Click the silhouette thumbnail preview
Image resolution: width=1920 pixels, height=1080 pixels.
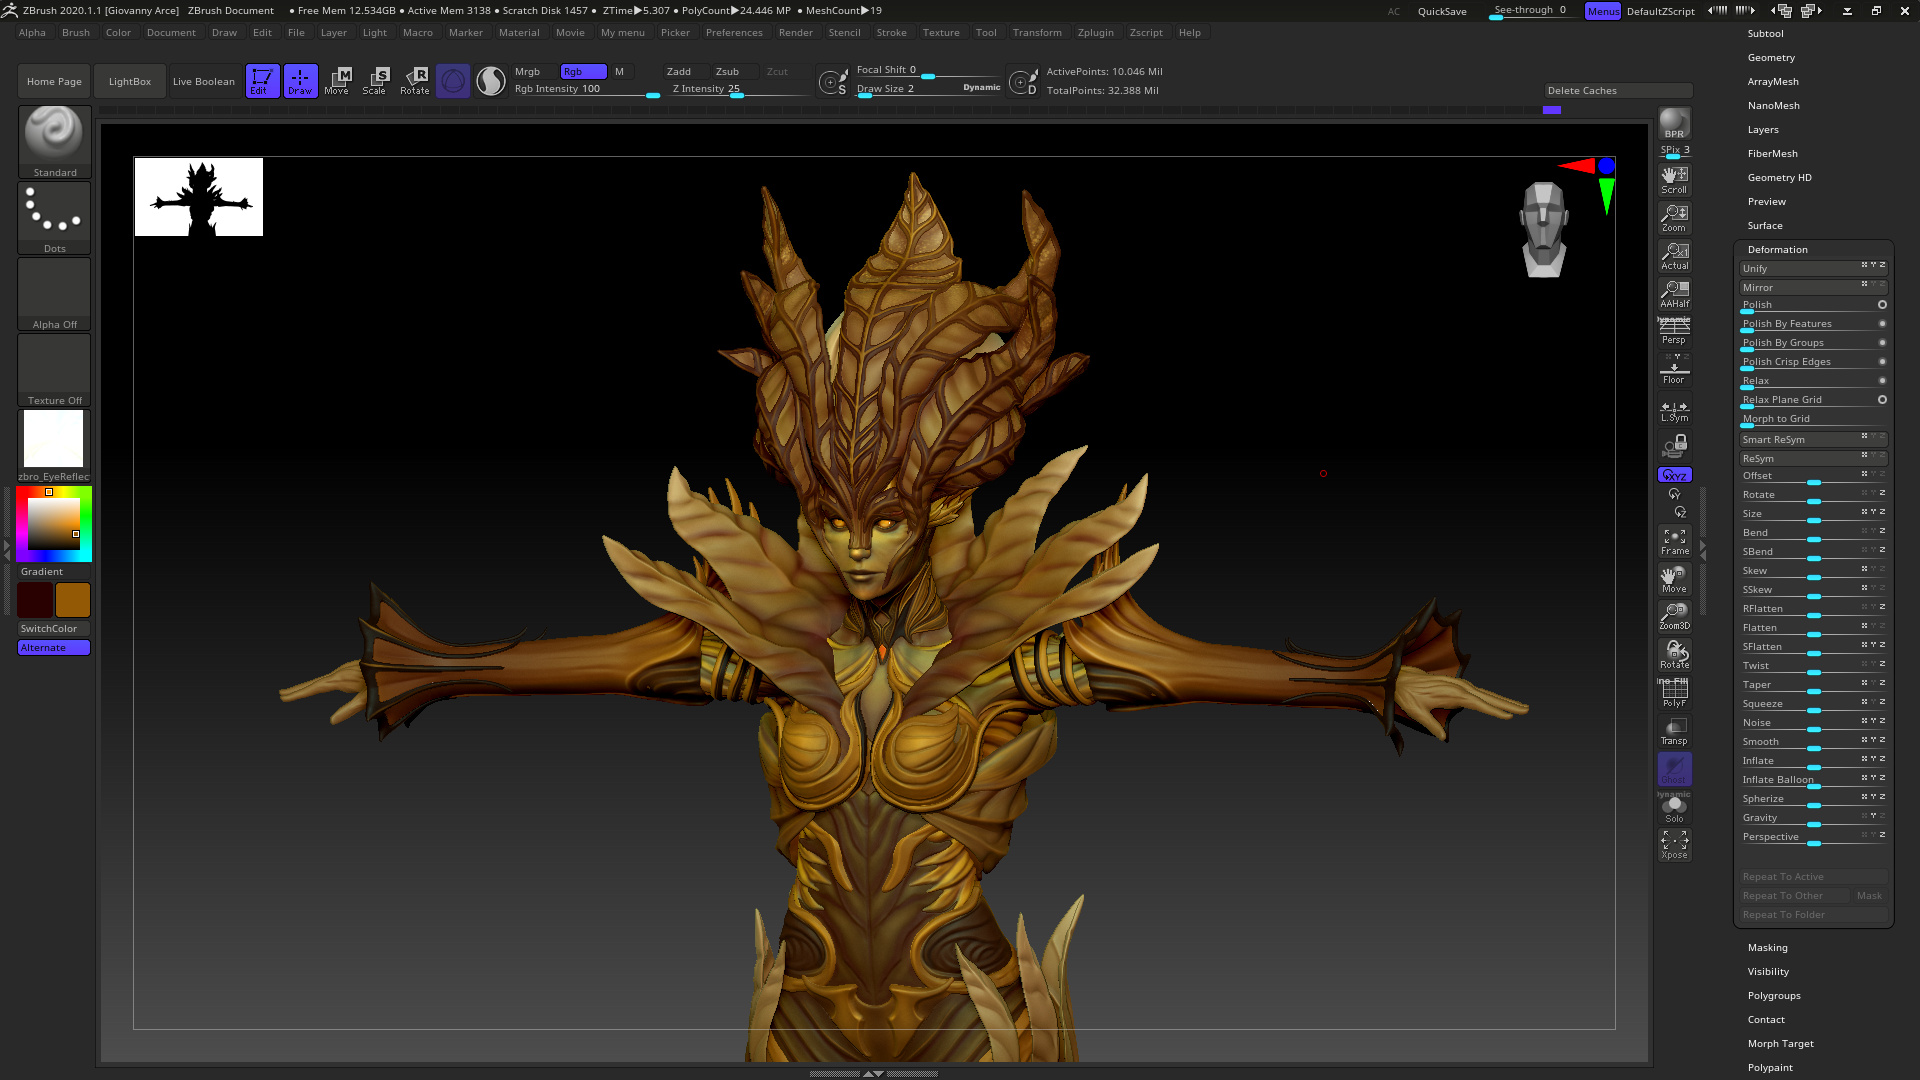click(199, 197)
